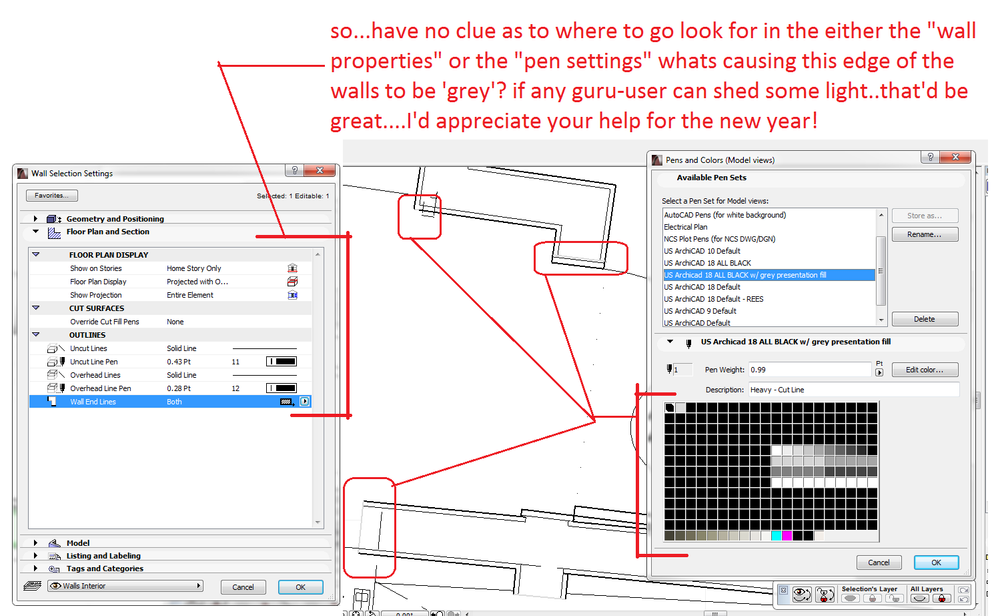This screenshot has width=998, height=616.
Task: Click the Overhead Lines row icon
Action: pos(55,375)
